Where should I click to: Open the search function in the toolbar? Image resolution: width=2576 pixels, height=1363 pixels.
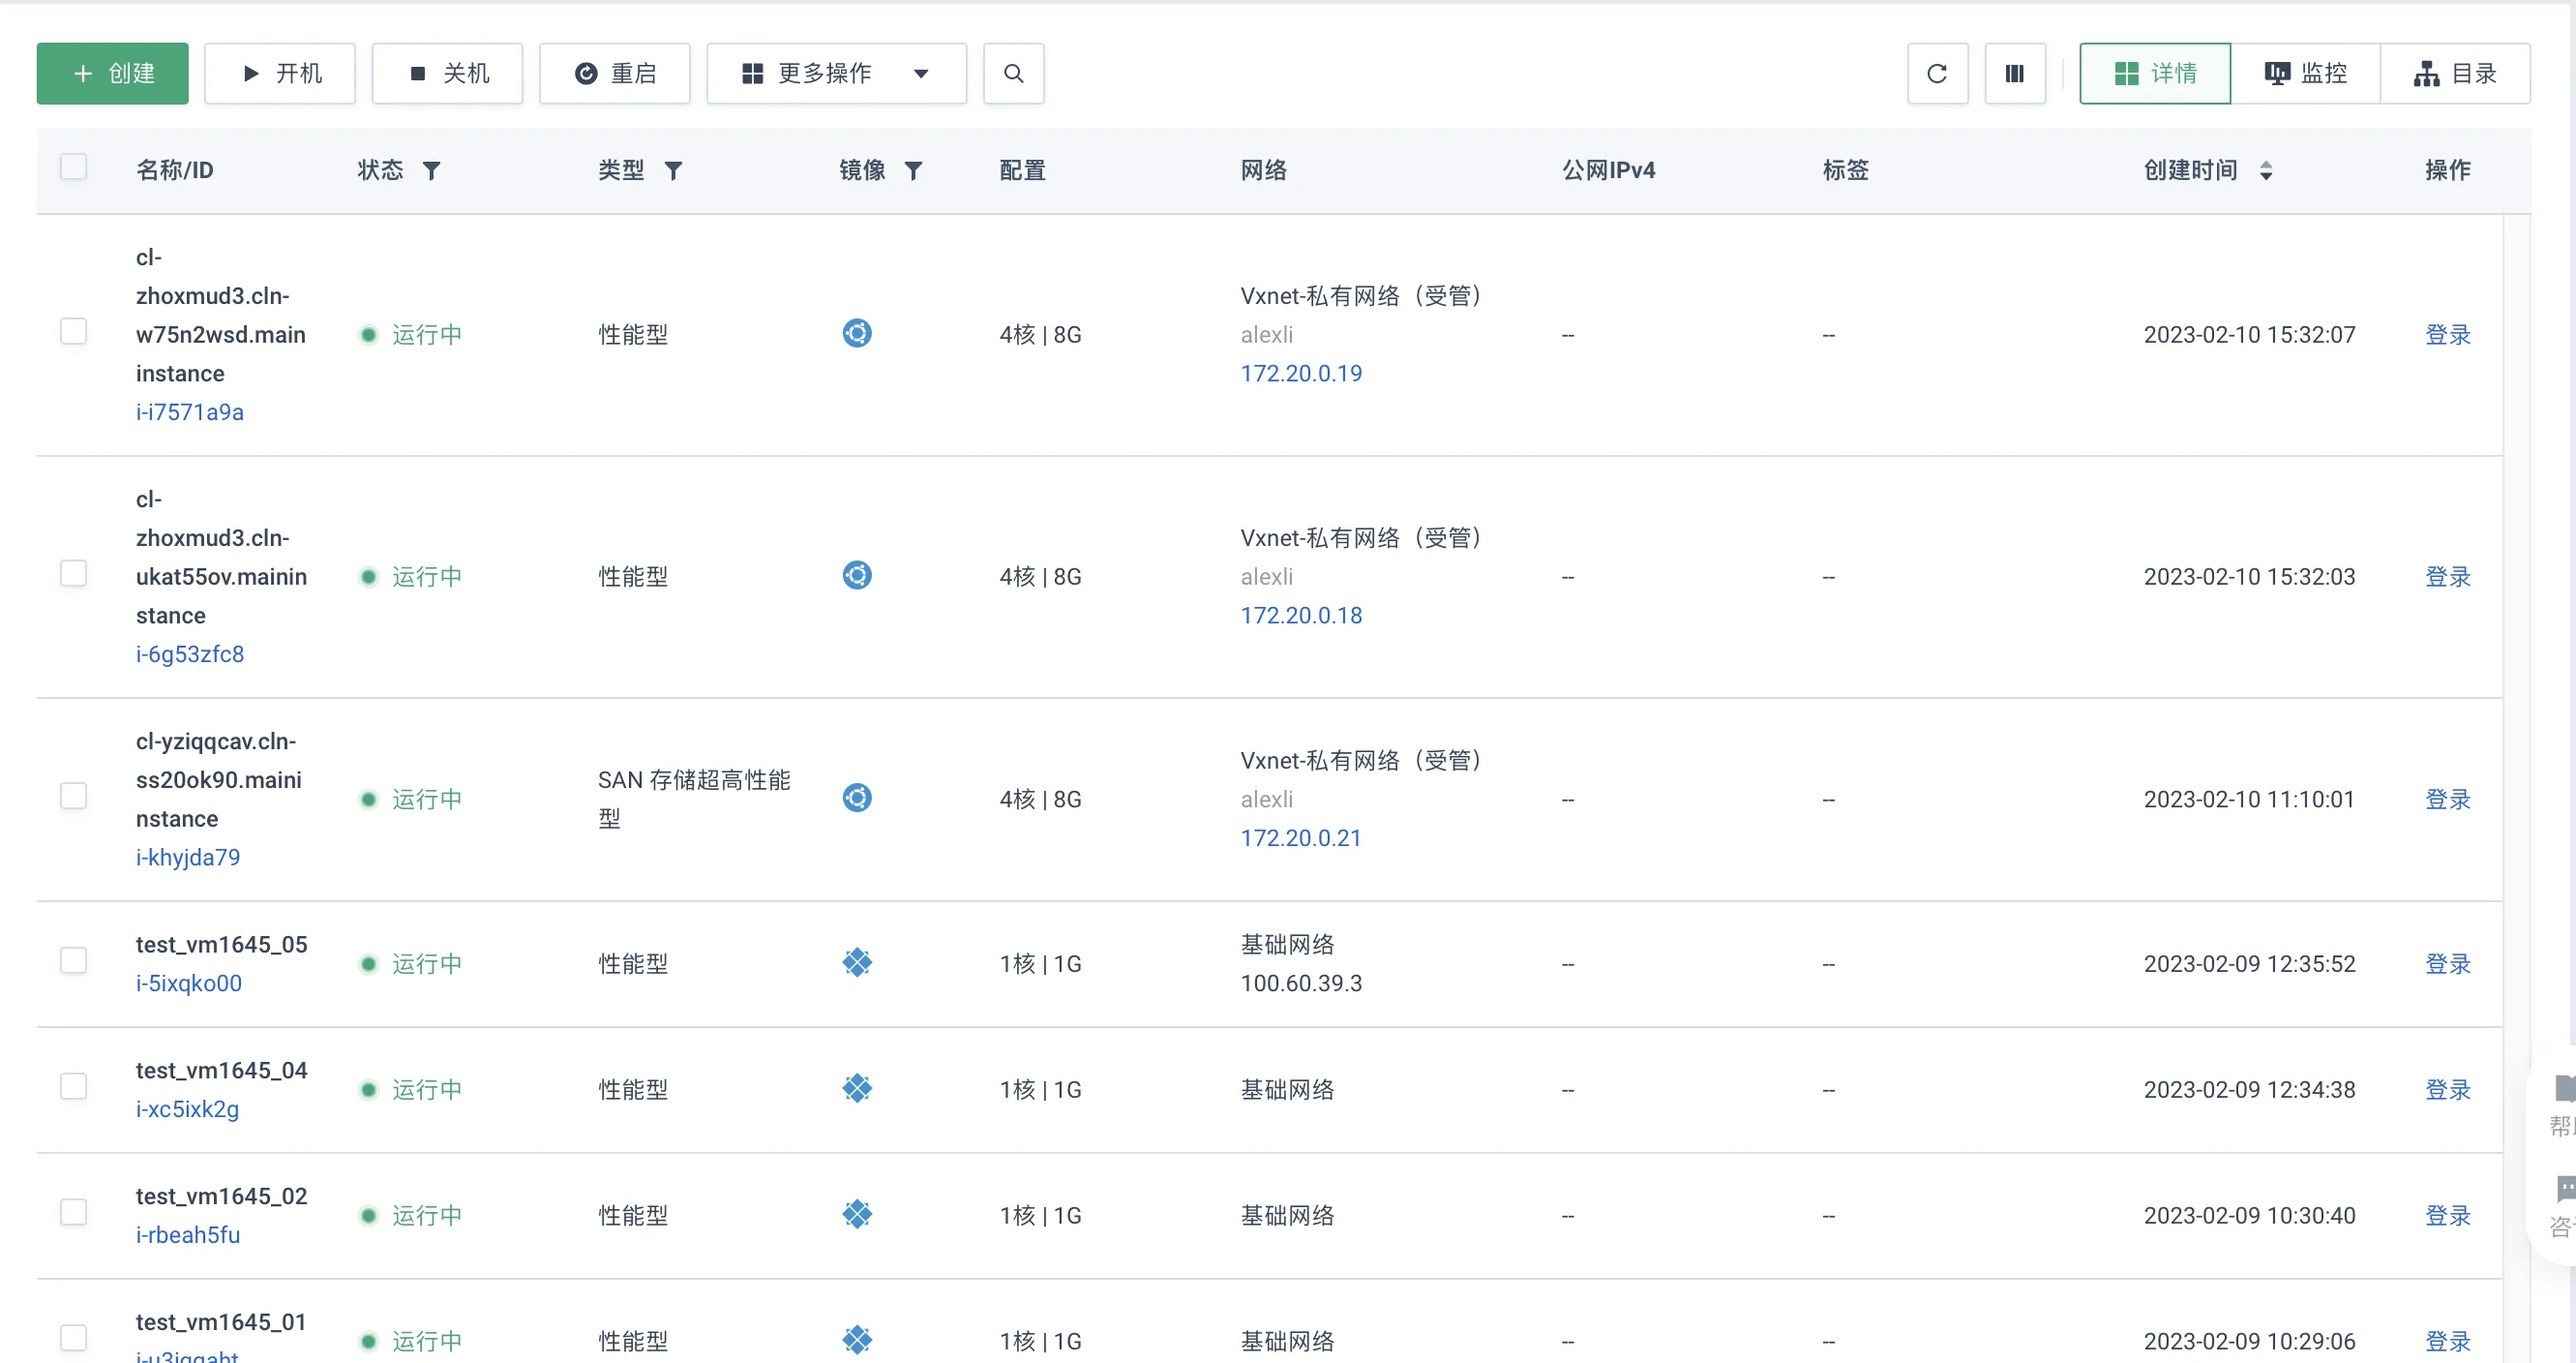coord(1013,73)
